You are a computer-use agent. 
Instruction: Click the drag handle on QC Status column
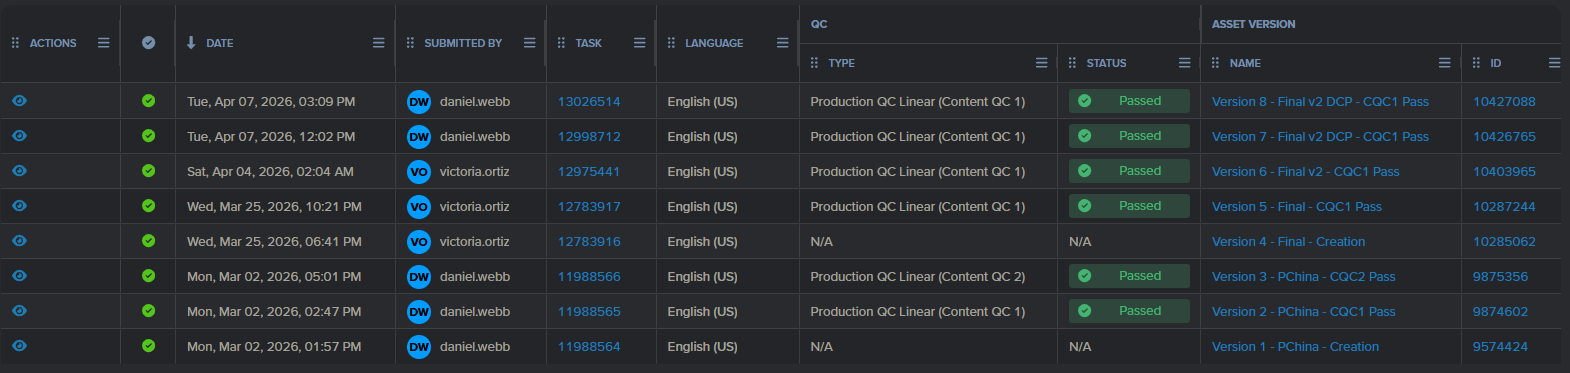[x=1072, y=63]
